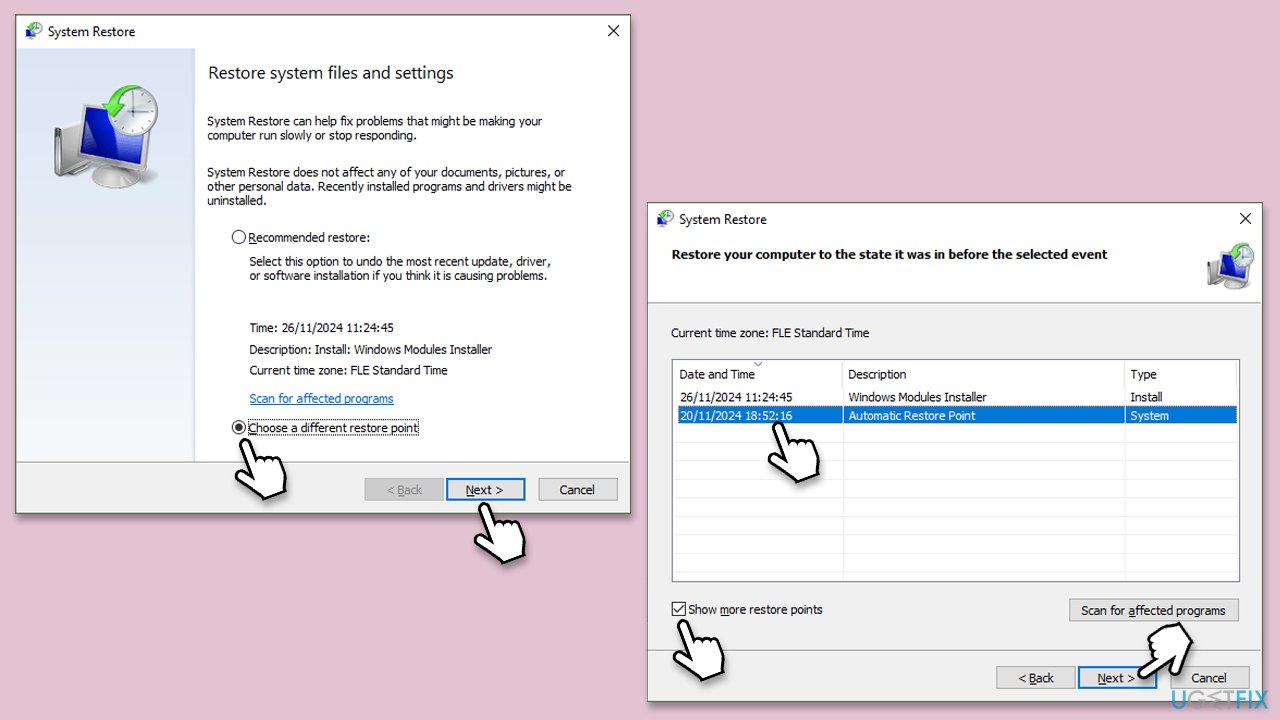
Task: Sort by Description column header
Action: [x=983, y=374]
